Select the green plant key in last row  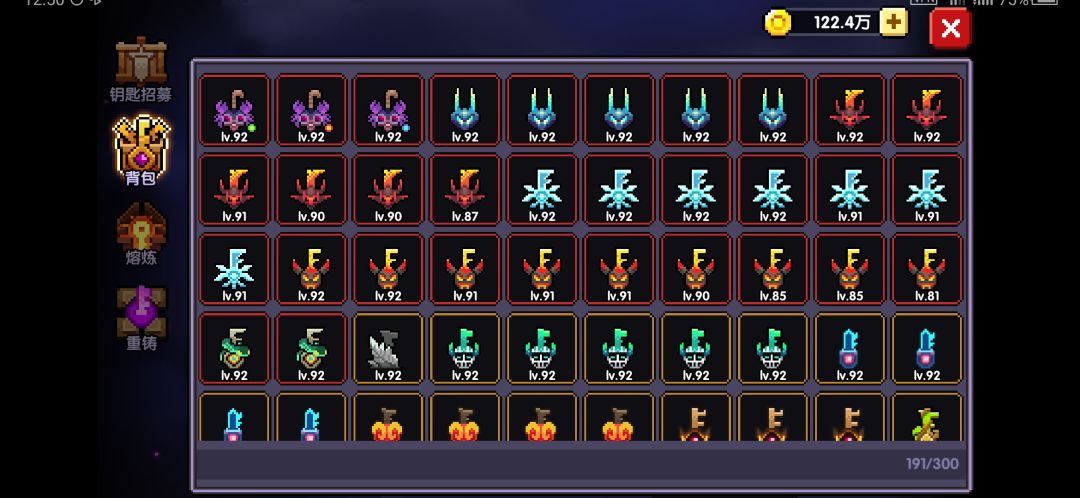point(926,417)
